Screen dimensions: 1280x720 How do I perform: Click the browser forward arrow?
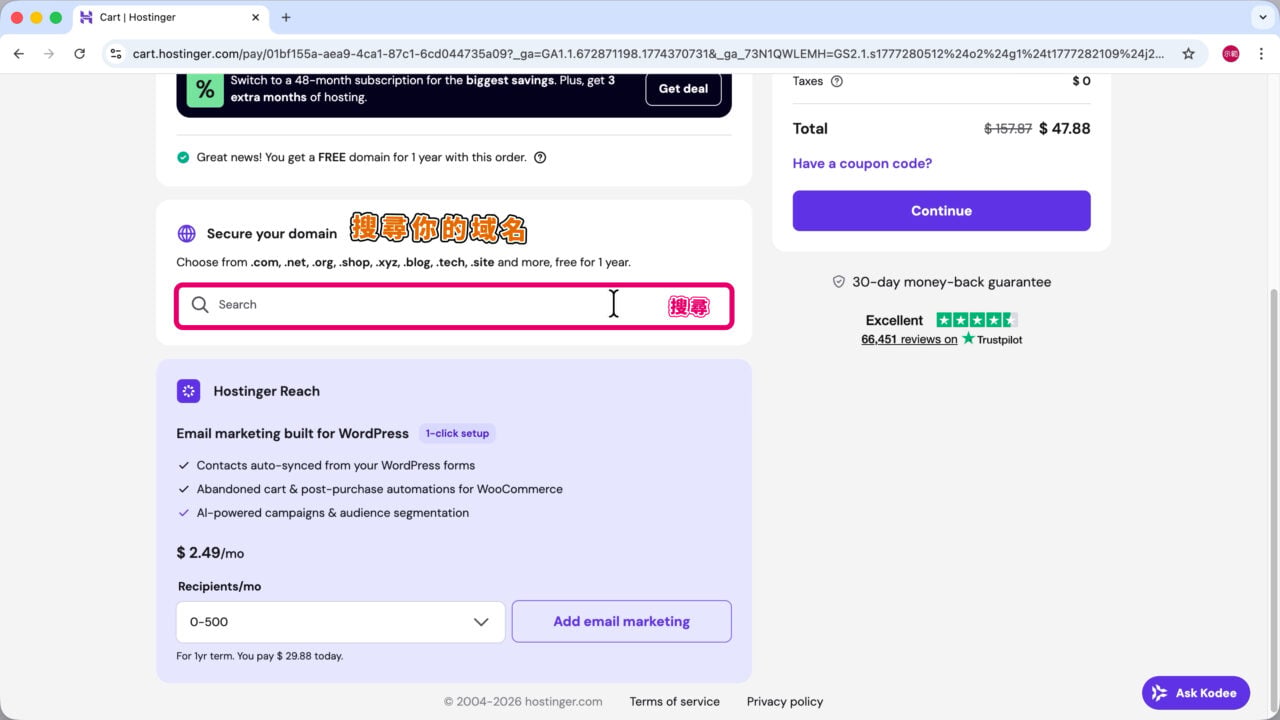tap(49, 54)
